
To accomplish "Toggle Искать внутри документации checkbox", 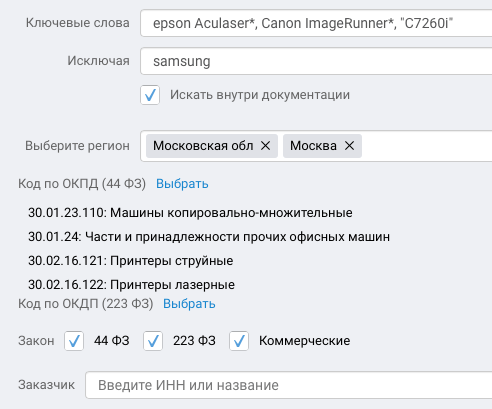I will point(150,95).
